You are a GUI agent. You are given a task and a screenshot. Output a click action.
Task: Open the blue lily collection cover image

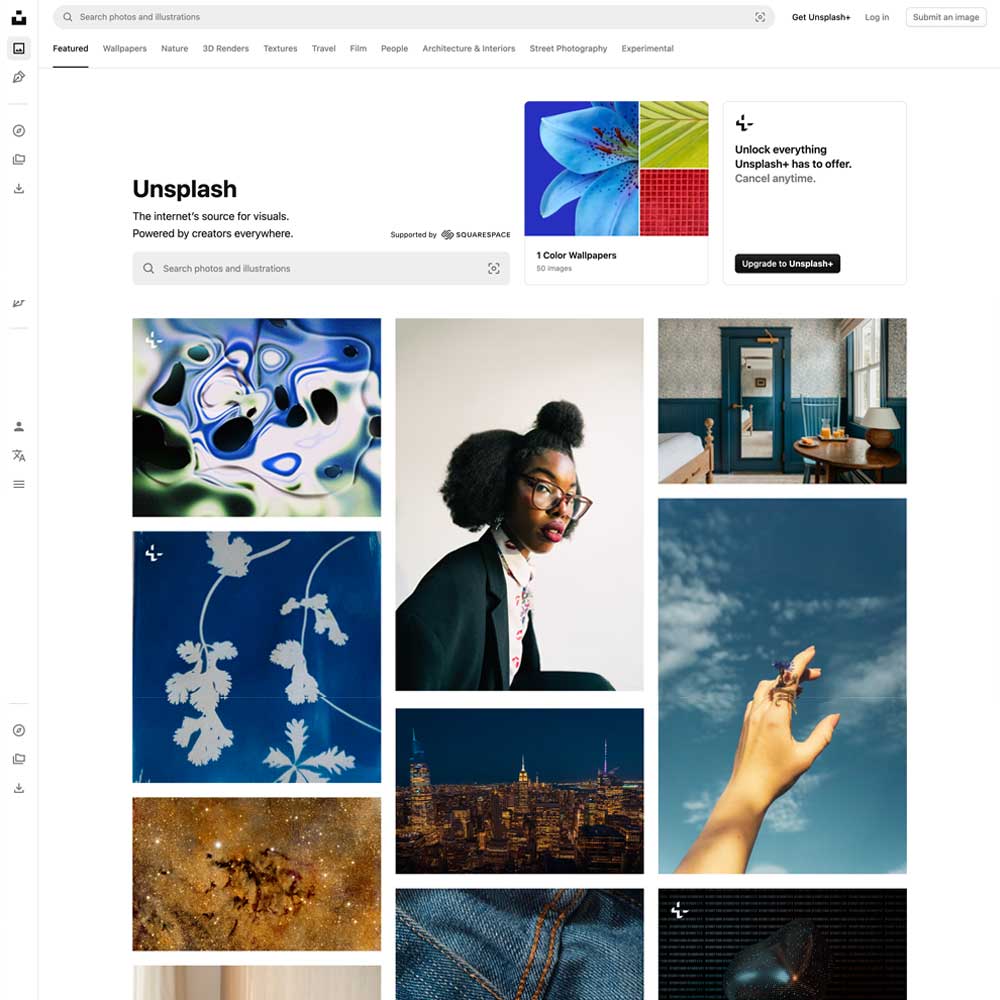(x=581, y=168)
